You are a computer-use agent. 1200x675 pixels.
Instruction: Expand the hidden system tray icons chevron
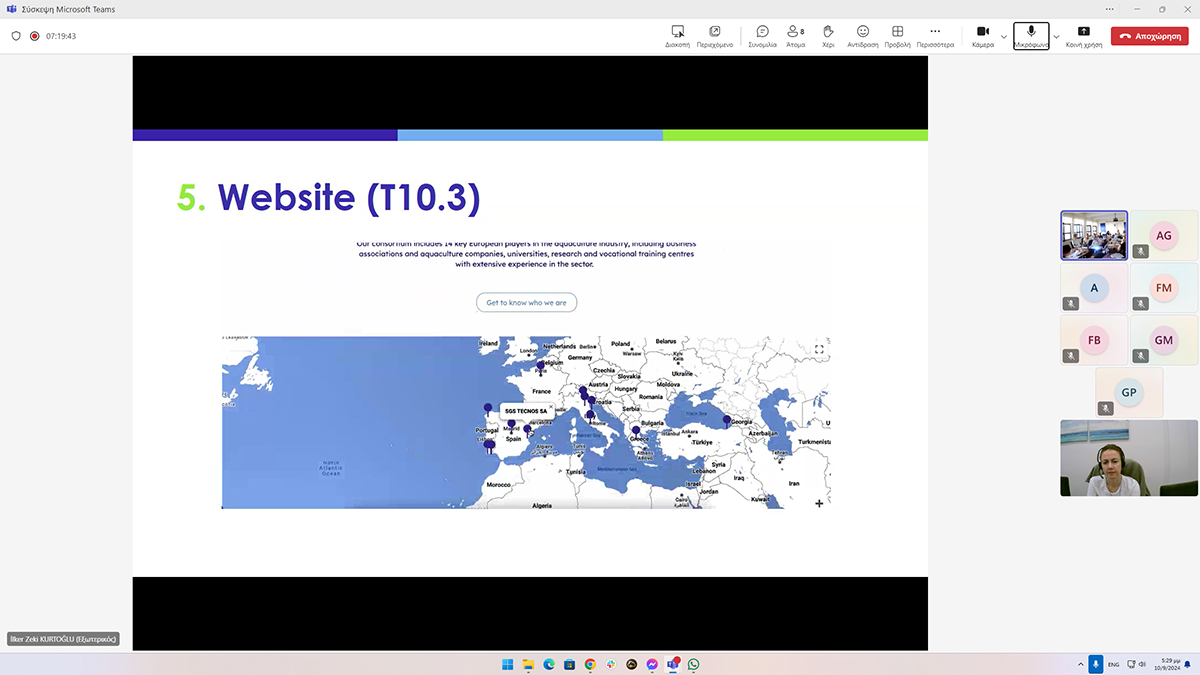click(x=1081, y=664)
